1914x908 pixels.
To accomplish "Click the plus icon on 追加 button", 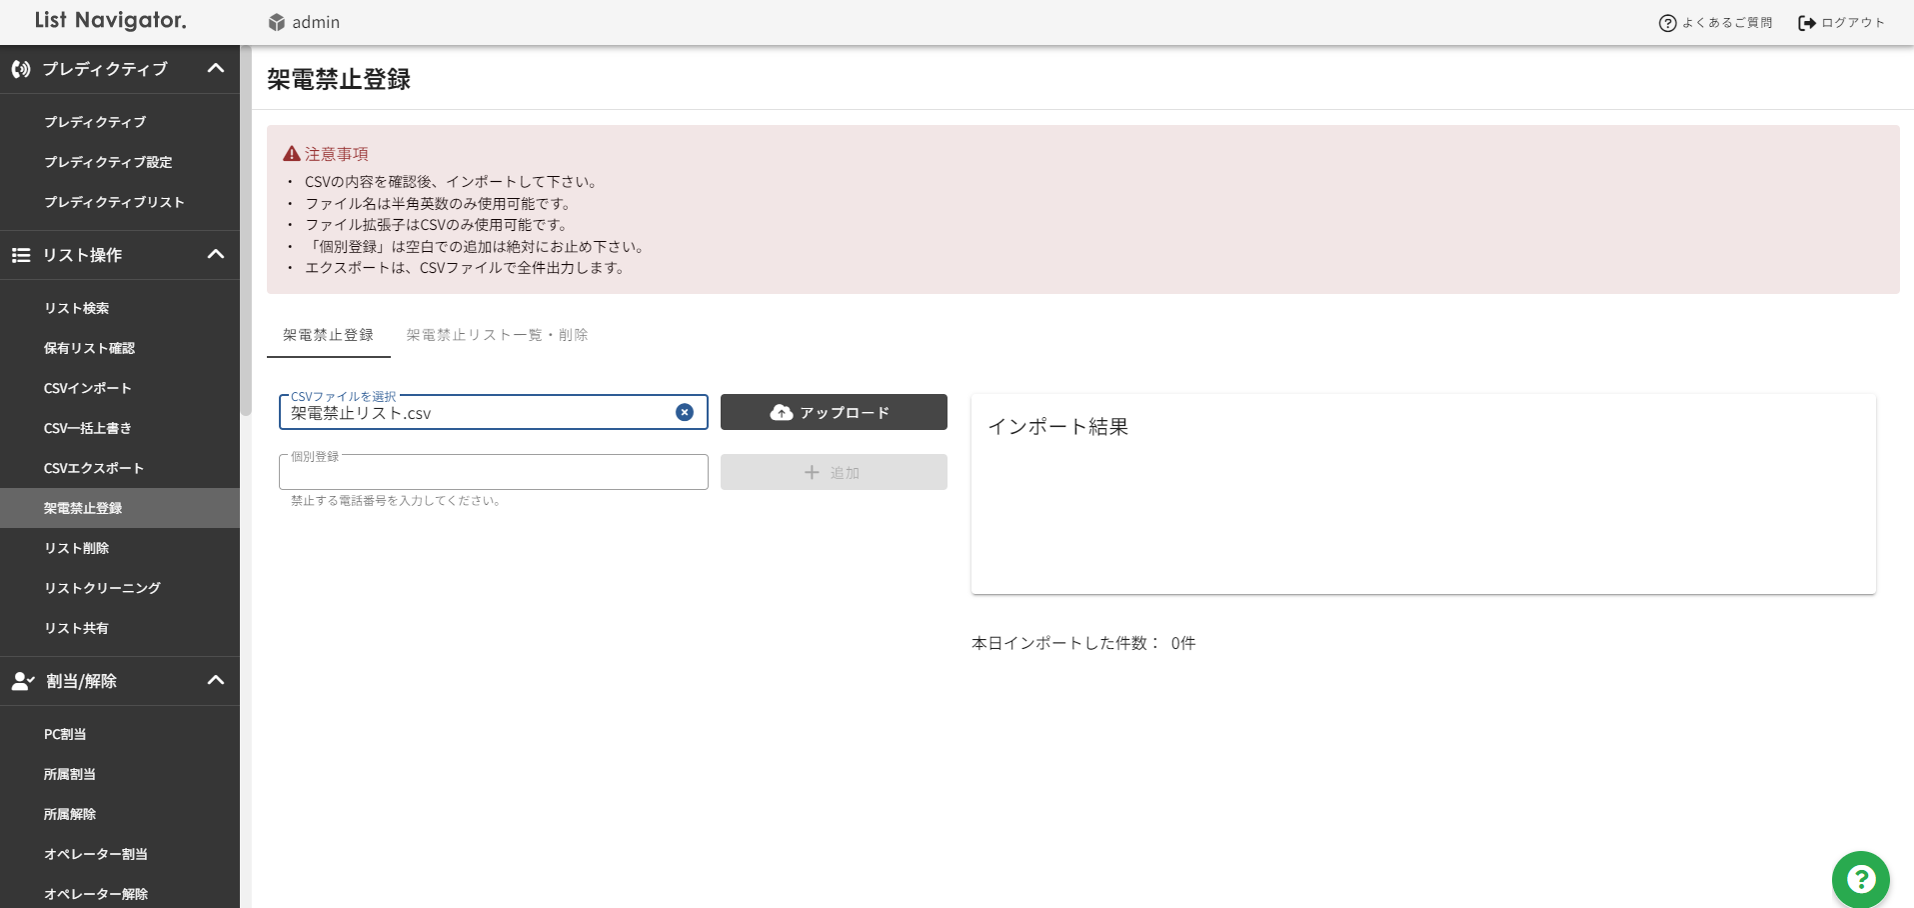I will (812, 472).
